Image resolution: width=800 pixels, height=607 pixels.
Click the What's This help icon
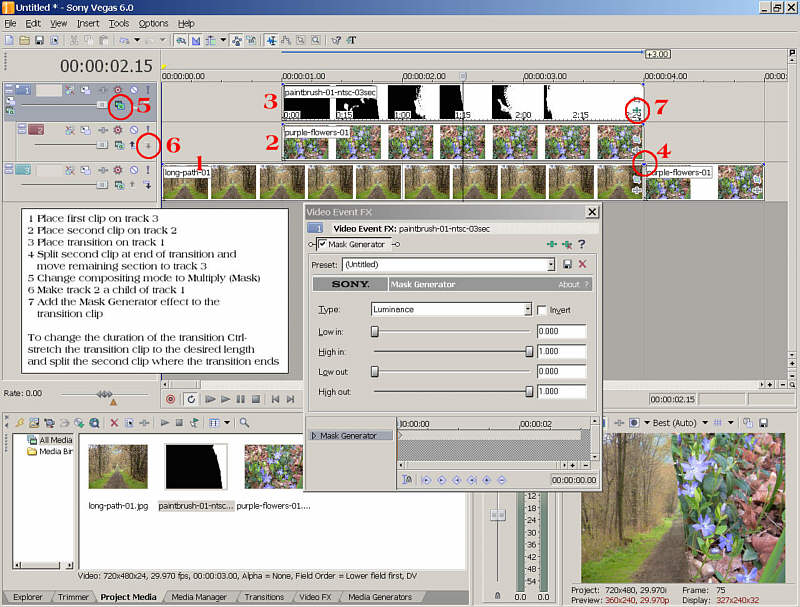(x=336, y=40)
